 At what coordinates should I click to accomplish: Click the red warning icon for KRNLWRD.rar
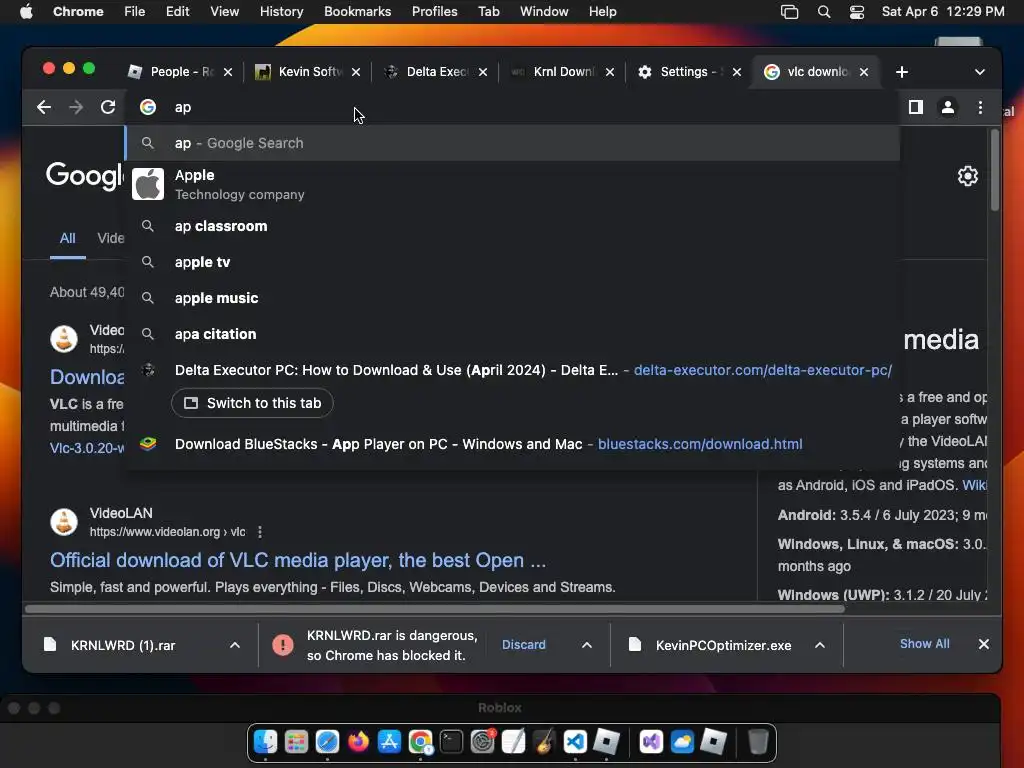pos(283,645)
